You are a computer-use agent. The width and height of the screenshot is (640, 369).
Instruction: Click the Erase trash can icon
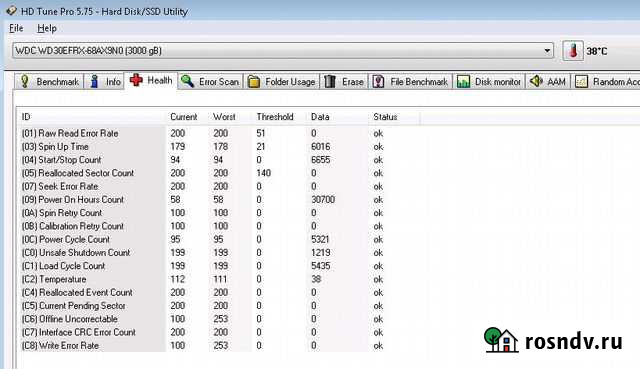330,82
